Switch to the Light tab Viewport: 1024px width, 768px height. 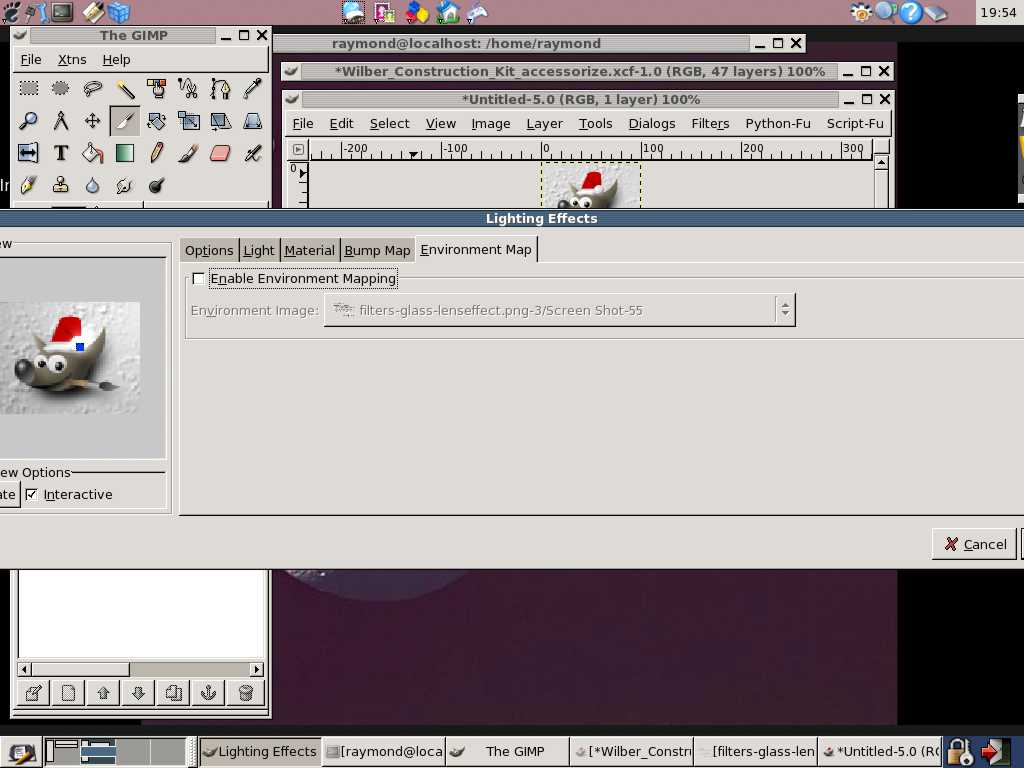pyautogui.click(x=259, y=250)
